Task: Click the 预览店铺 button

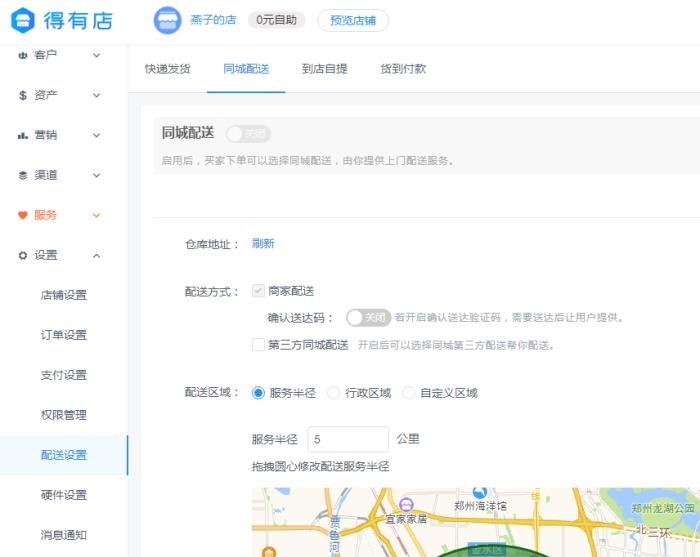Action: [353, 21]
